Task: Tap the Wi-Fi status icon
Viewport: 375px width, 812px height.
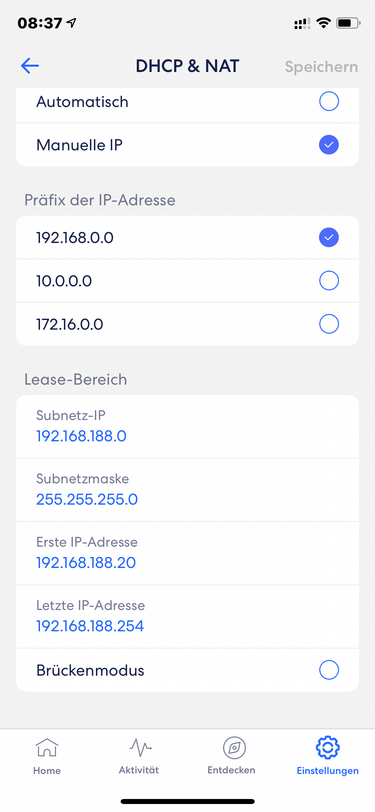Action: point(324,23)
